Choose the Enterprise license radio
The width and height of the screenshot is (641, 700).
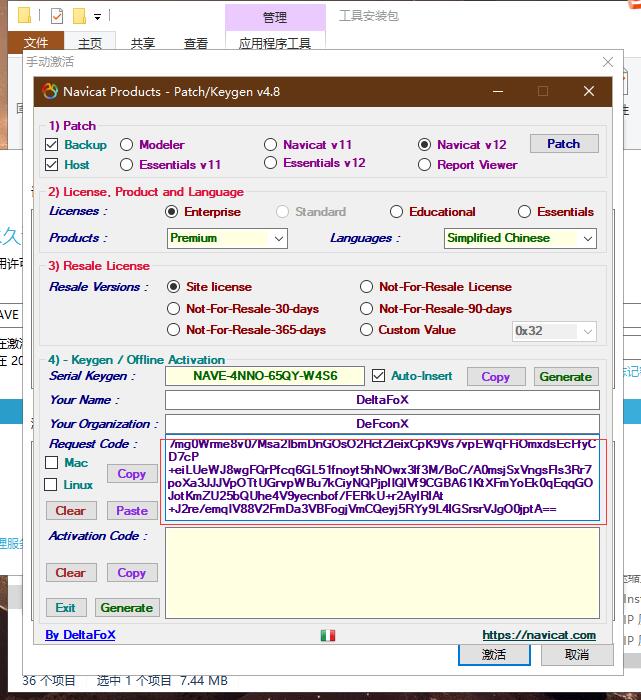tap(171, 212)
